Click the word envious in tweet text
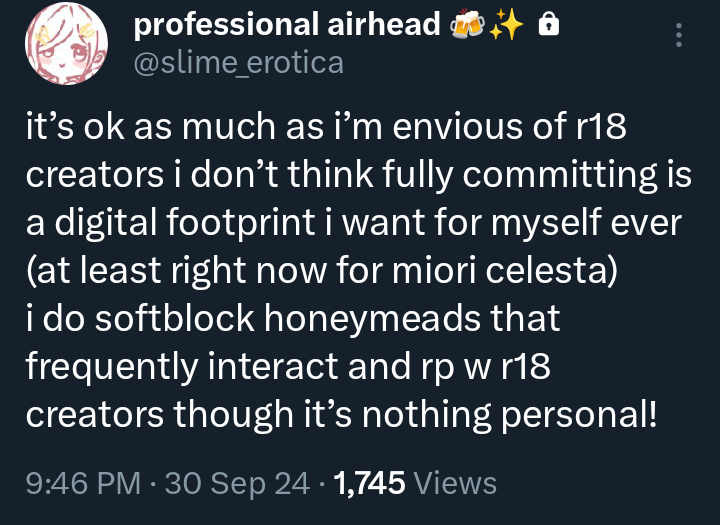 pos(457,126)
